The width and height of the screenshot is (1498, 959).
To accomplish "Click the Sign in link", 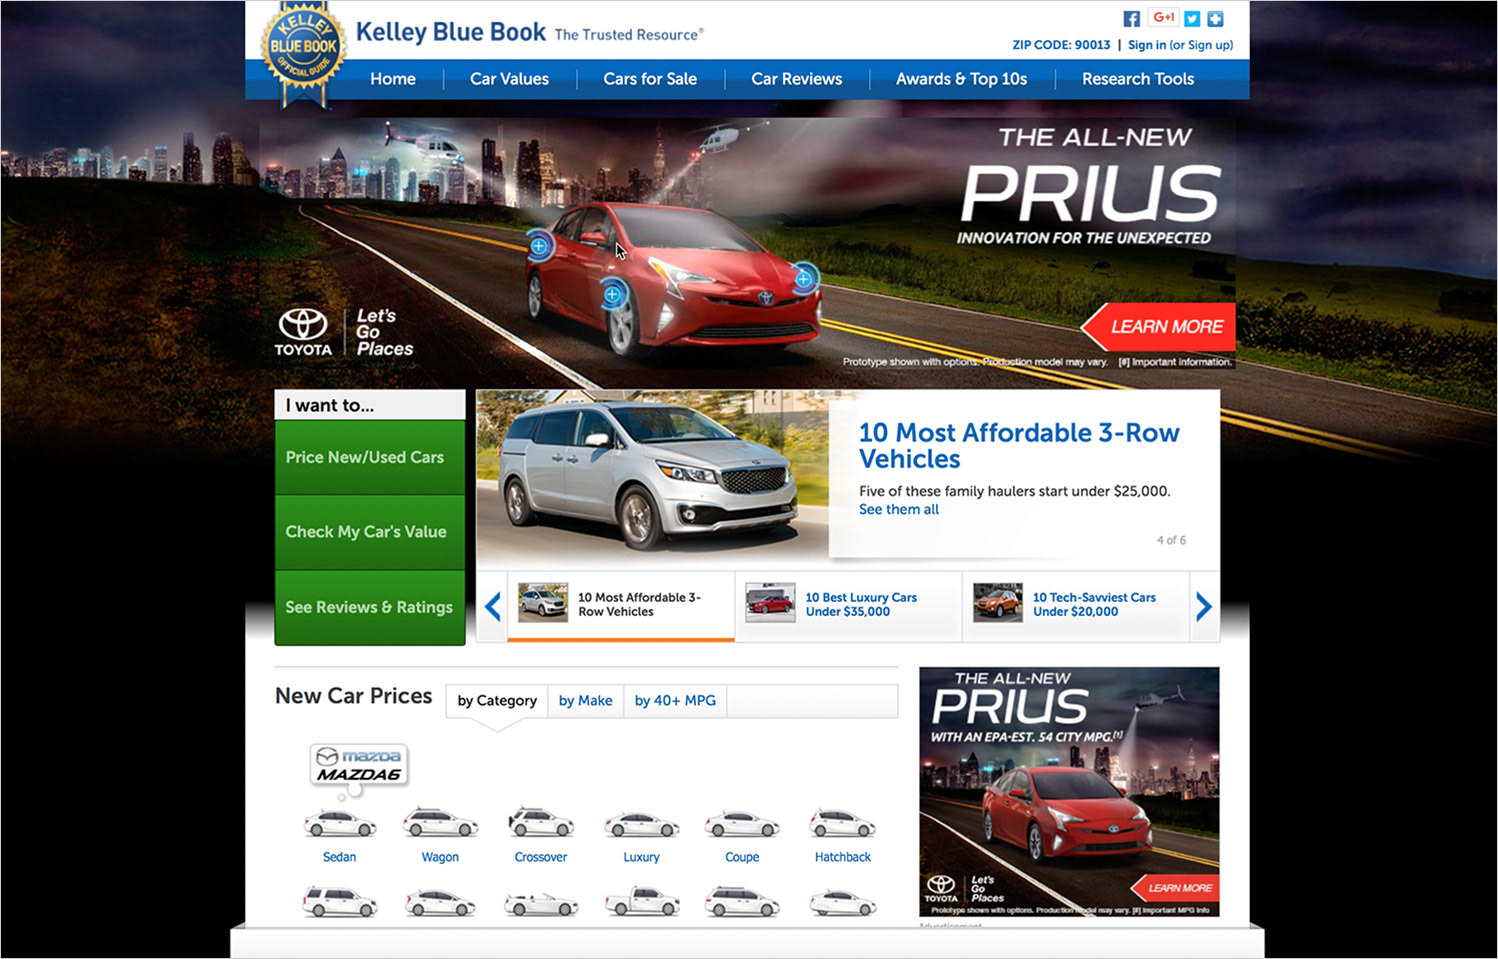I will 1147,45.
